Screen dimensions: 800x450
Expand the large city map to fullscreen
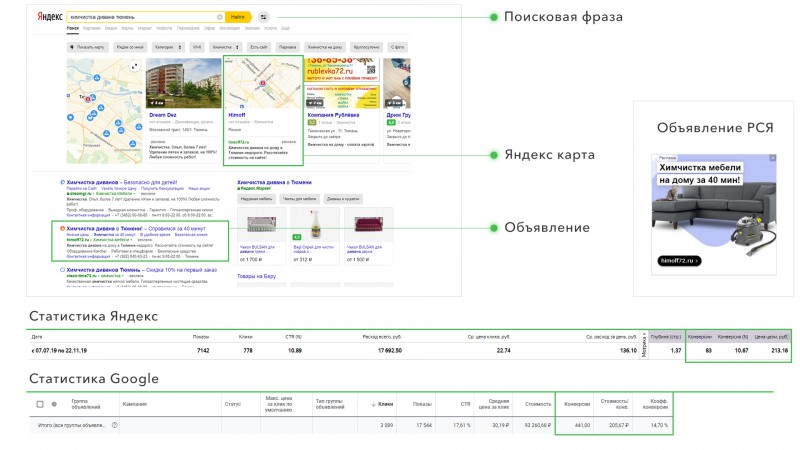[x=134, y=66]
